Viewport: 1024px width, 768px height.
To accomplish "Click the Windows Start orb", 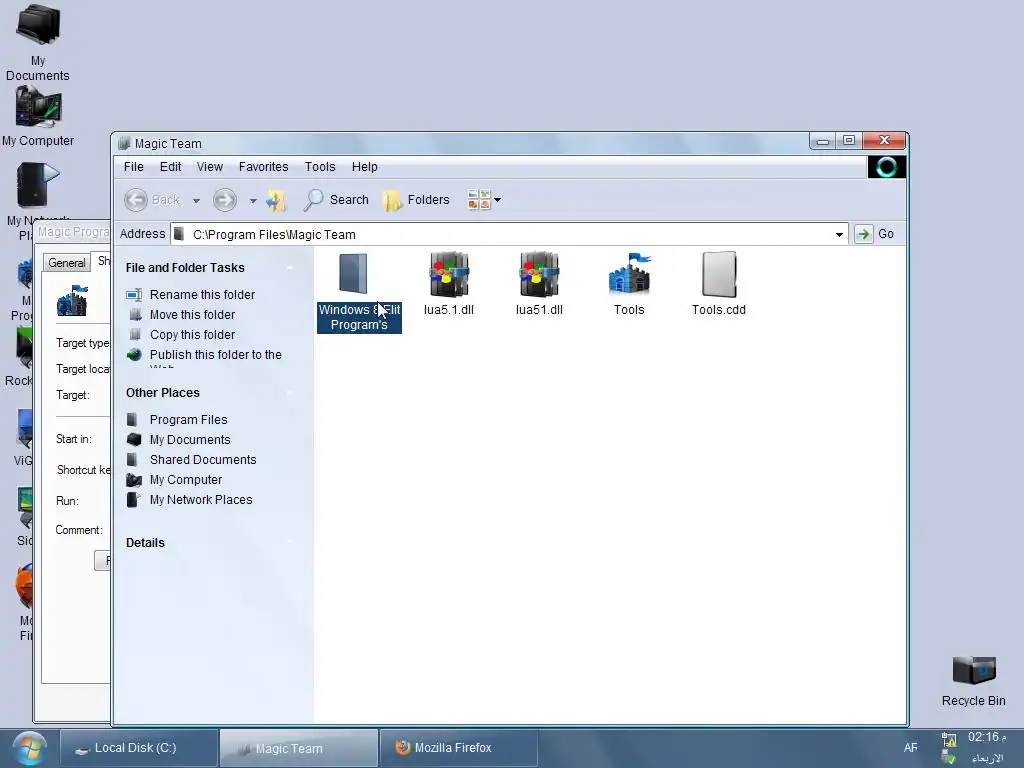I will 29,748.
